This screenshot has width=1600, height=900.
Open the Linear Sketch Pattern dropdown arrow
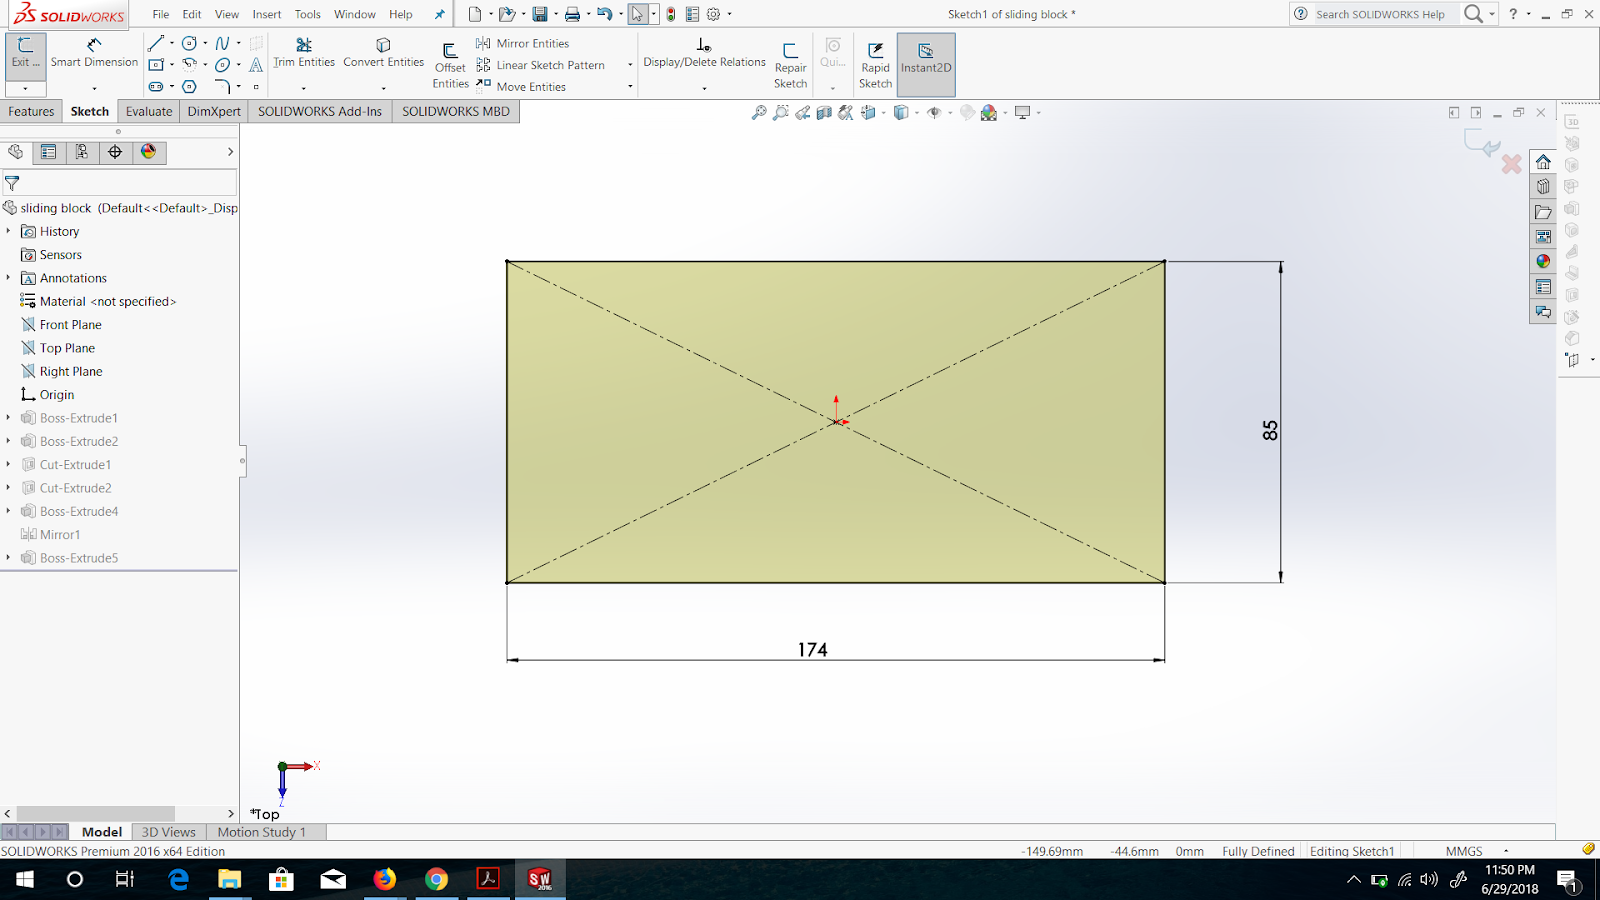tap(629, 65)
